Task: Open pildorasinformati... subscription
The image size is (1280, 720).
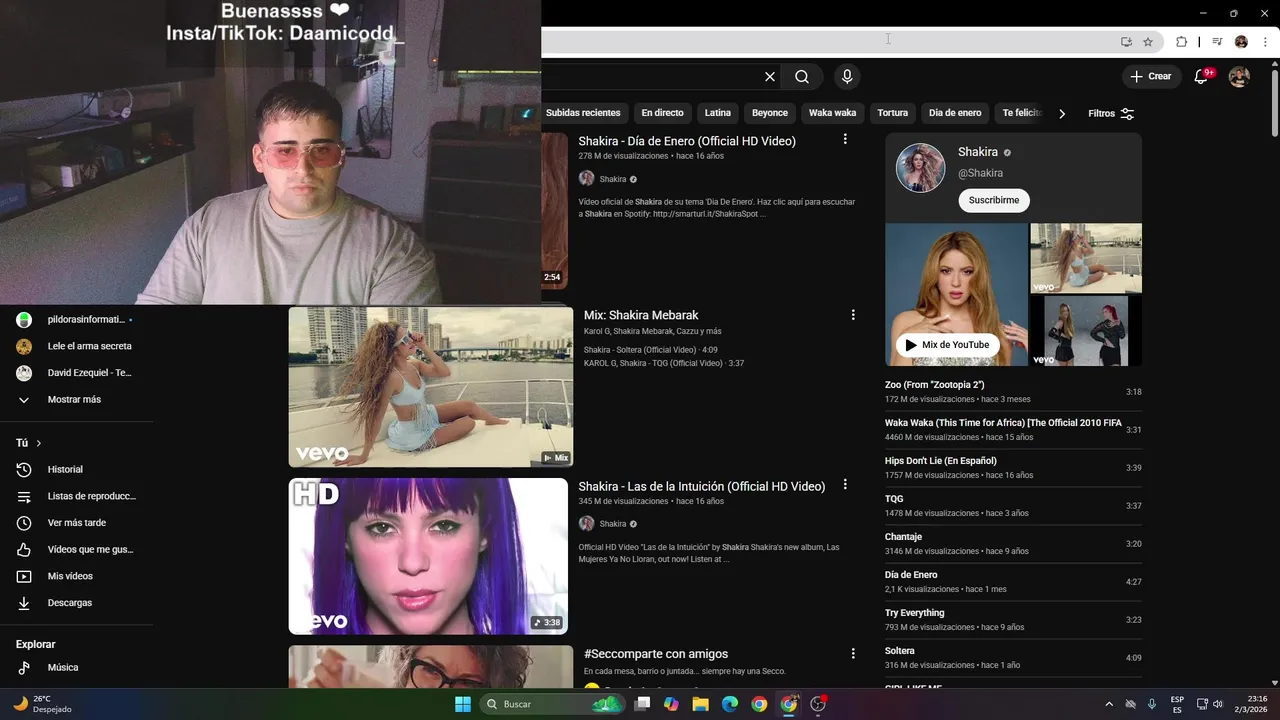Action: (x=77, y=320)
